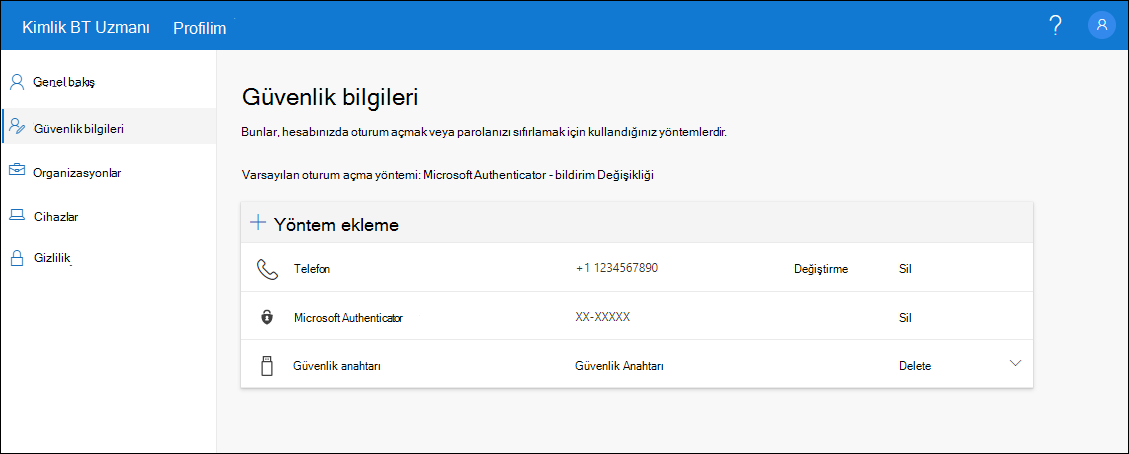Click the plus icon beside Yöntem ekleme
This screenshot has width=1129, height=454.
pos(258,222)
